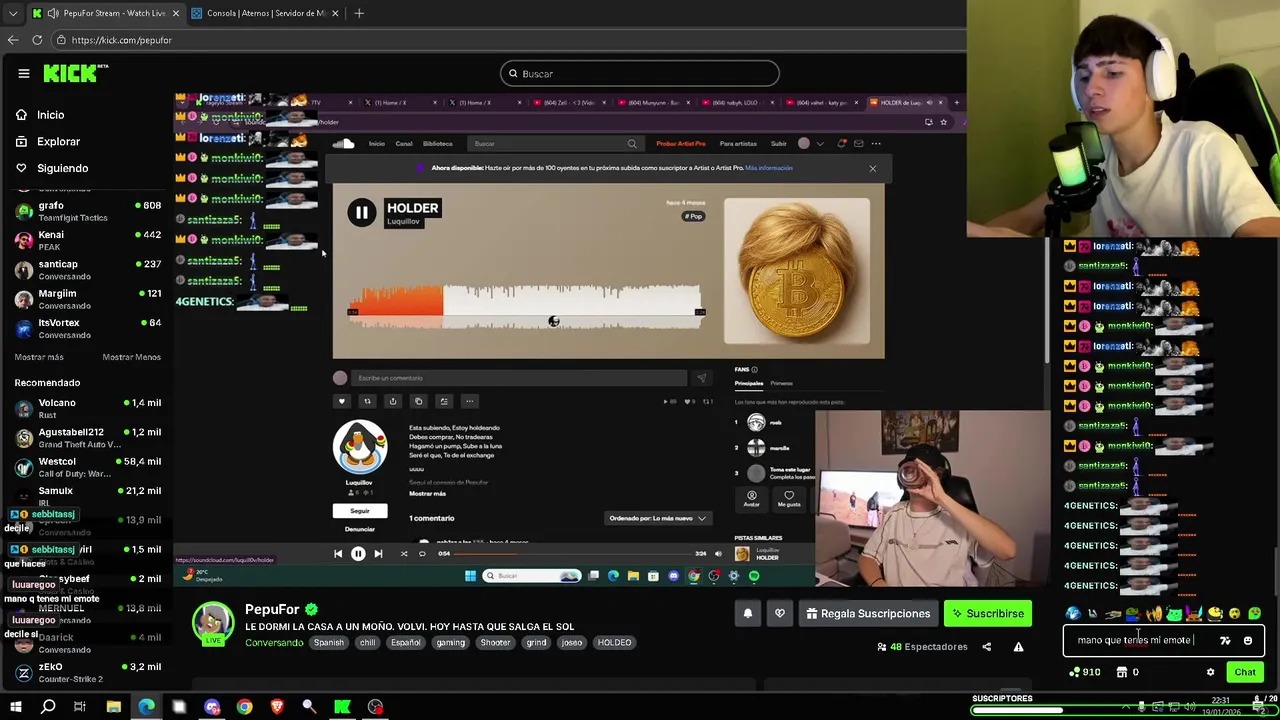1280x720 pixels.
Task: Open Siguiendo in Kick sidebar
Action: click(51, 168)
